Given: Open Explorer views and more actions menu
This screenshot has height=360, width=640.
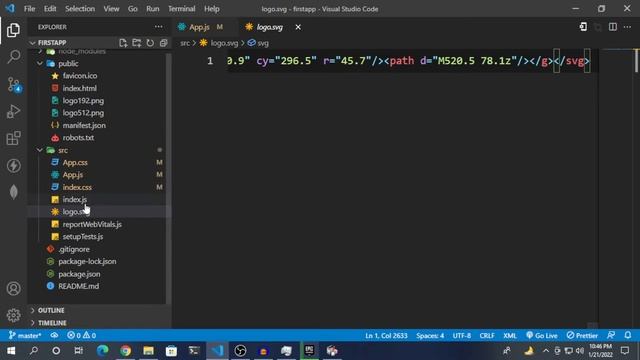Looking at the screenshot, I should (158, 27).
